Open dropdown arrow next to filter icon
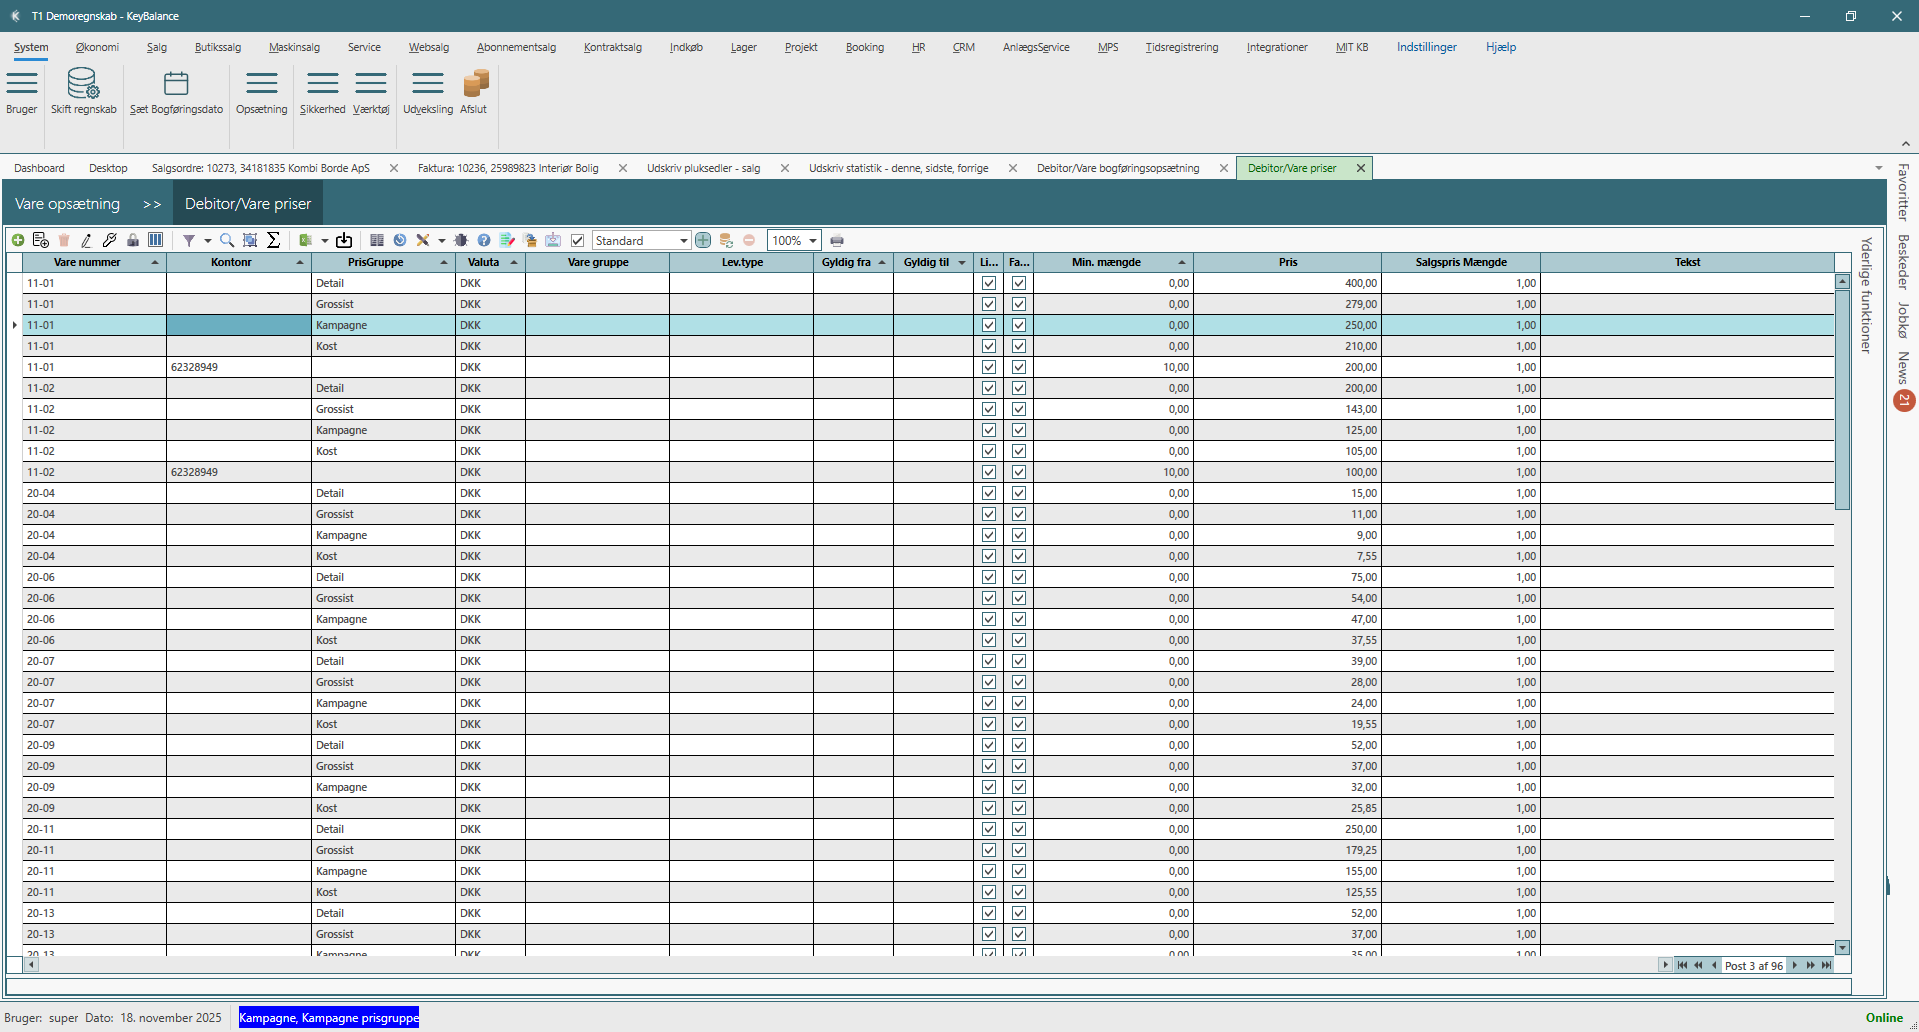 (207, 240)
